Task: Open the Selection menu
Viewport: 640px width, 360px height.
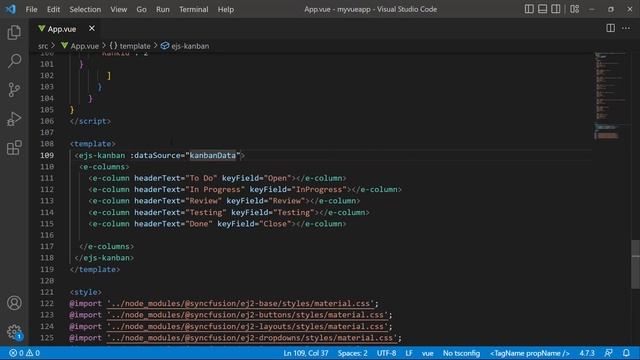Action: (x=85, y=9)
